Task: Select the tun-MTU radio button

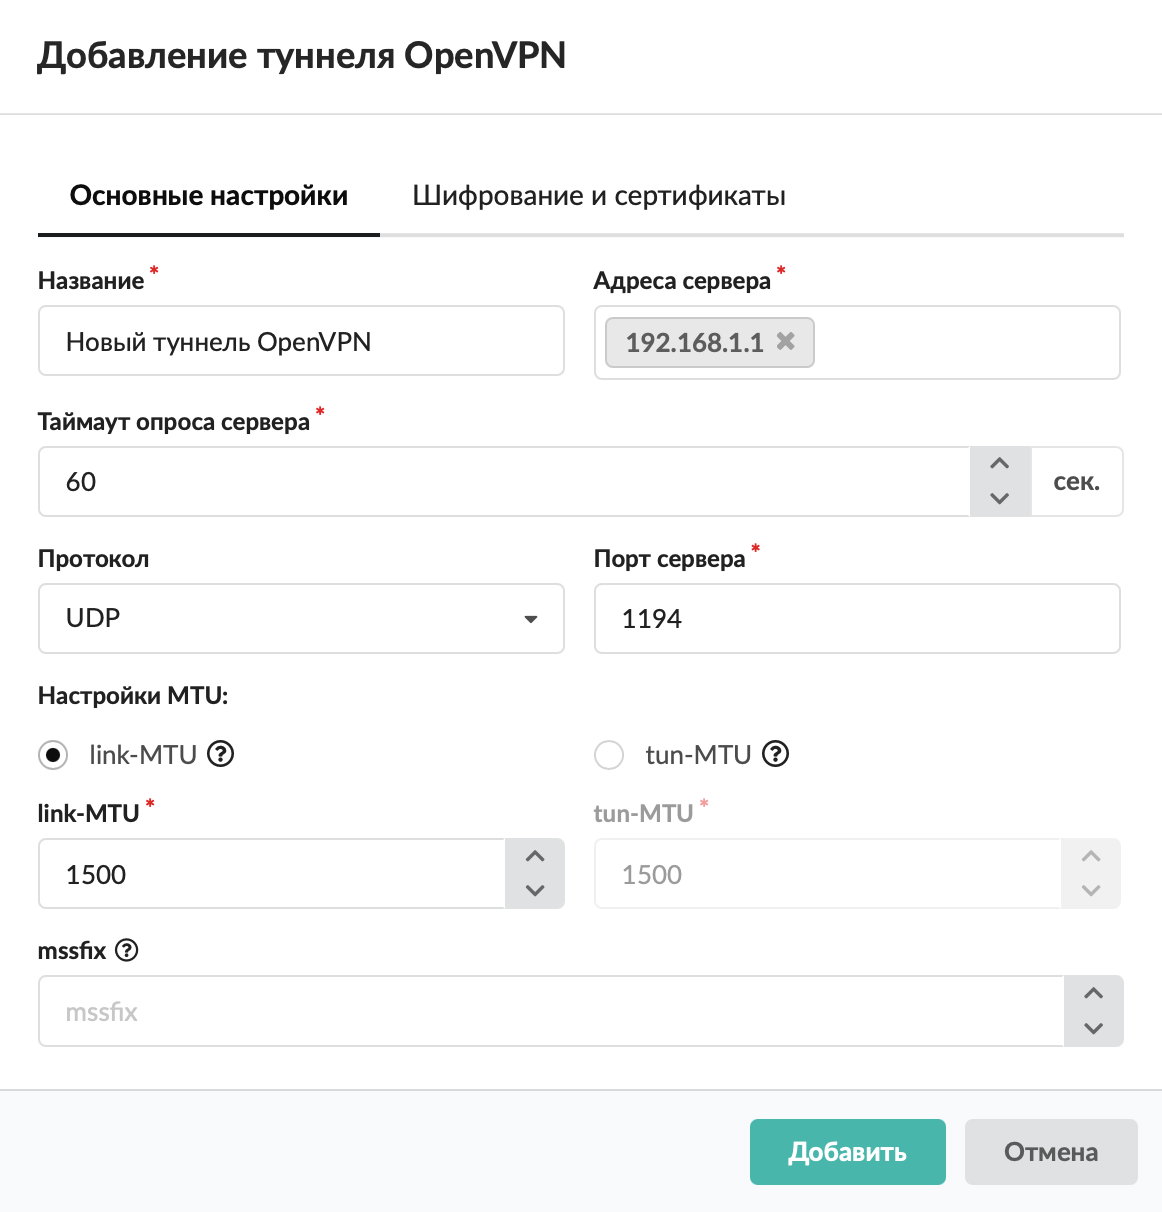Action: pyautogui.click(x=609, y=754)
